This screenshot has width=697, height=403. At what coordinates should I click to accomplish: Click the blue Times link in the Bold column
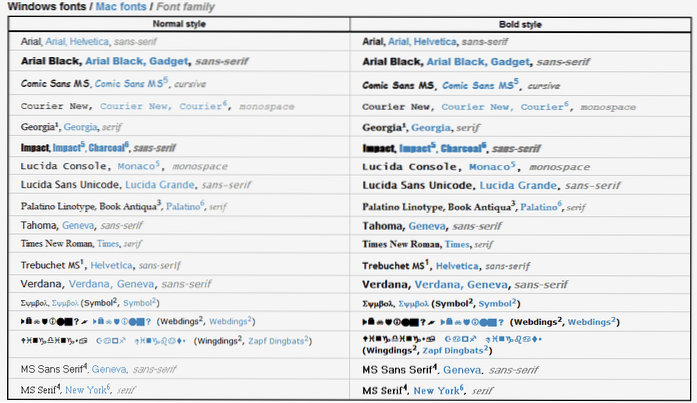tap(458, 244)
